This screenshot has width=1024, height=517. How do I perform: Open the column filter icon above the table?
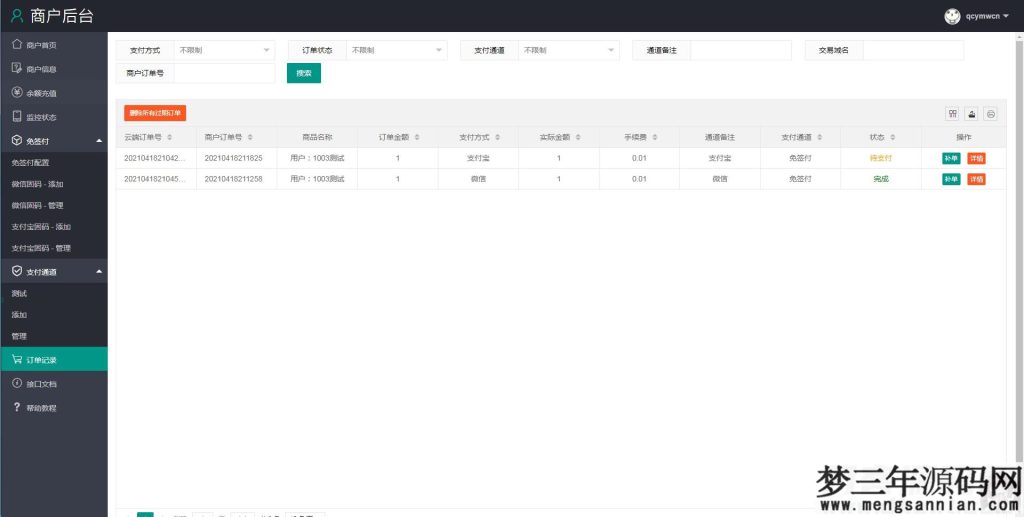[953, 114]
